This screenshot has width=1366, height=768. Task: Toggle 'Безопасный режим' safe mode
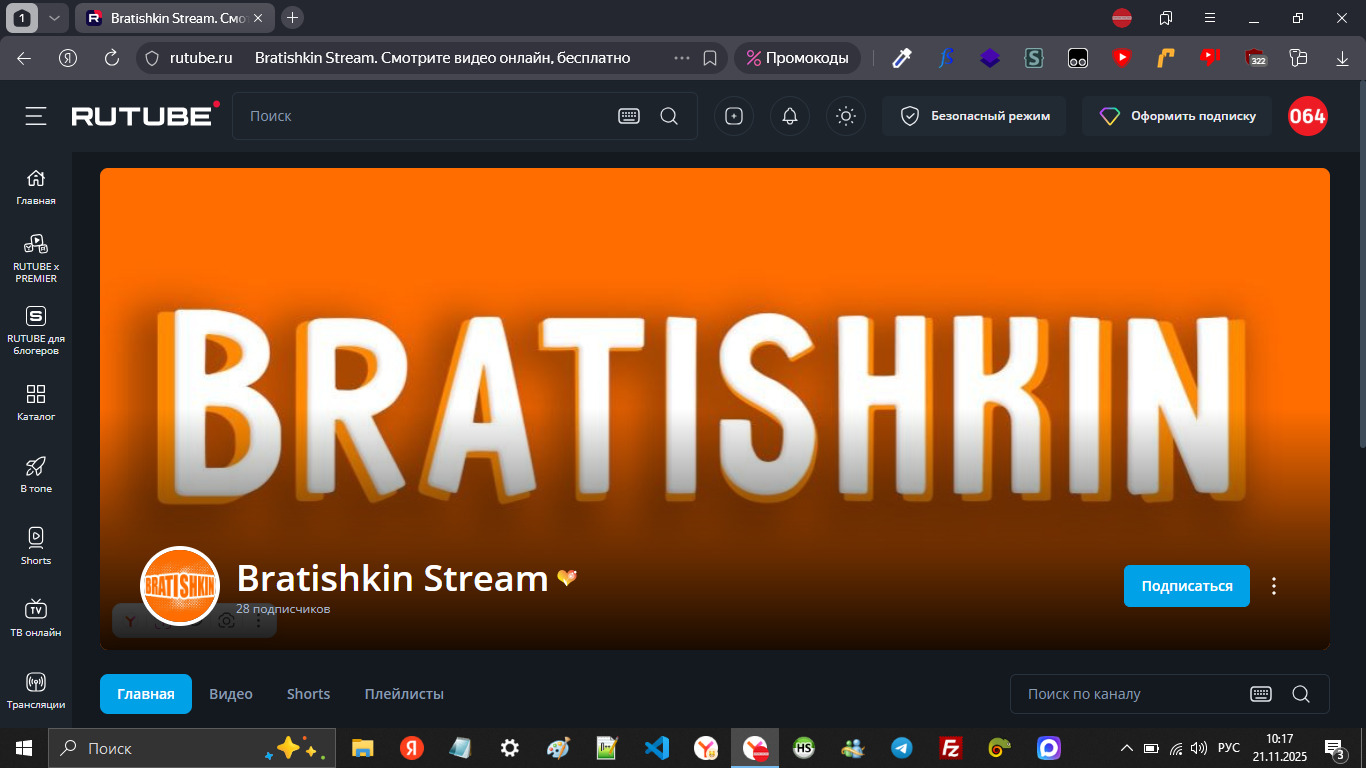point(973,117)
